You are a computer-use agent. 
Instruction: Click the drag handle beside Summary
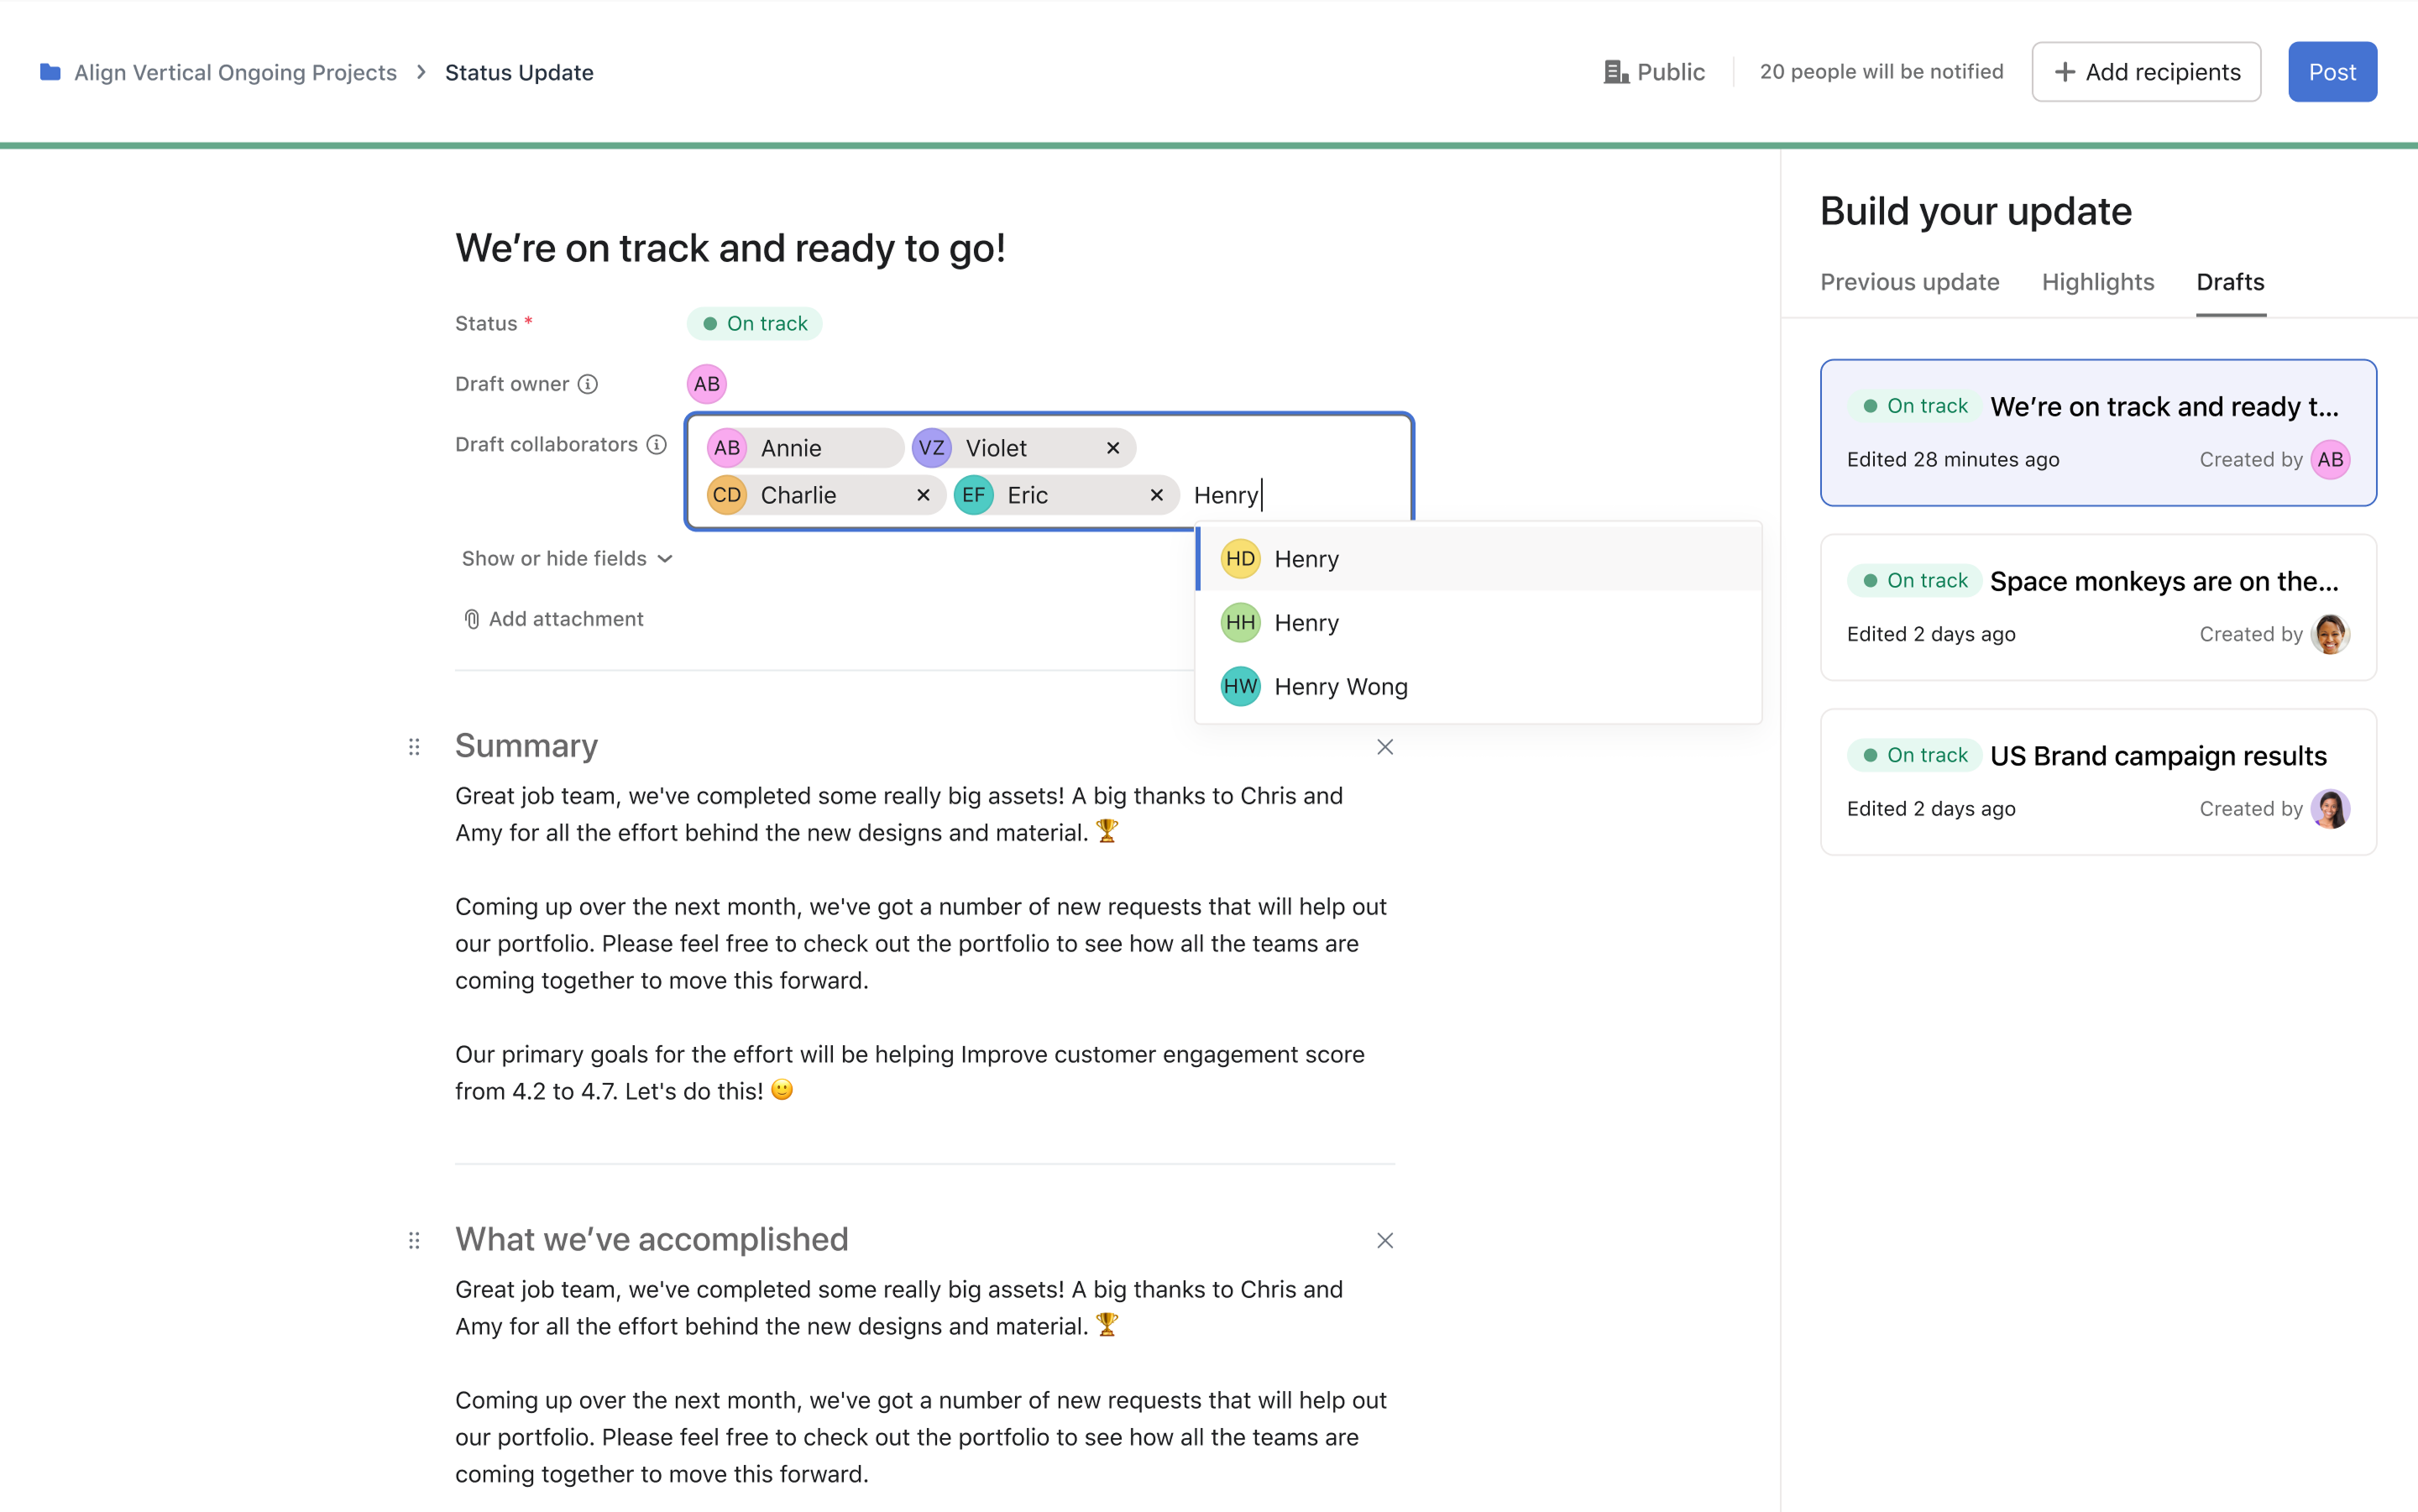tap(414, 747)
